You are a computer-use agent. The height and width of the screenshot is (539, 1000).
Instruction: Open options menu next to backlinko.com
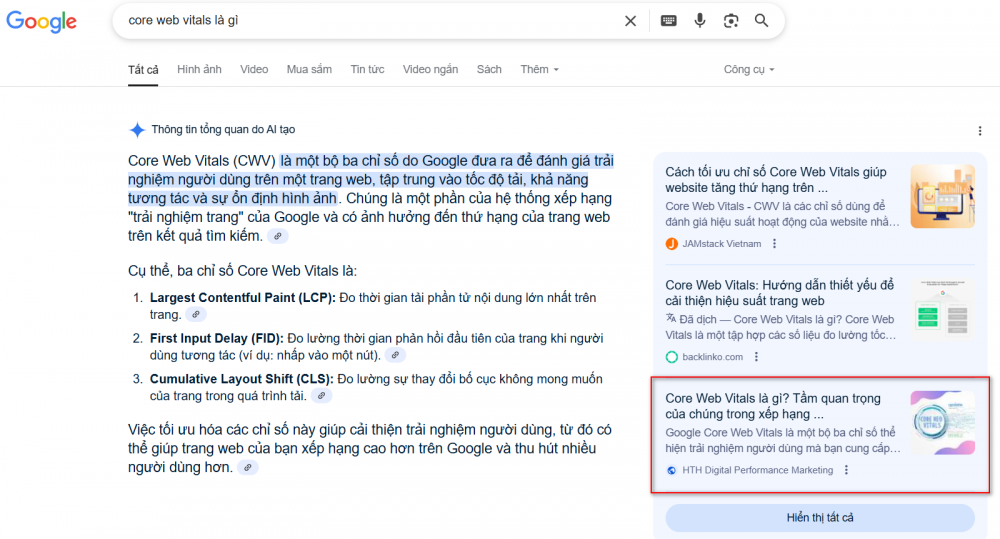pyautogui.click(x=756, y=357)
